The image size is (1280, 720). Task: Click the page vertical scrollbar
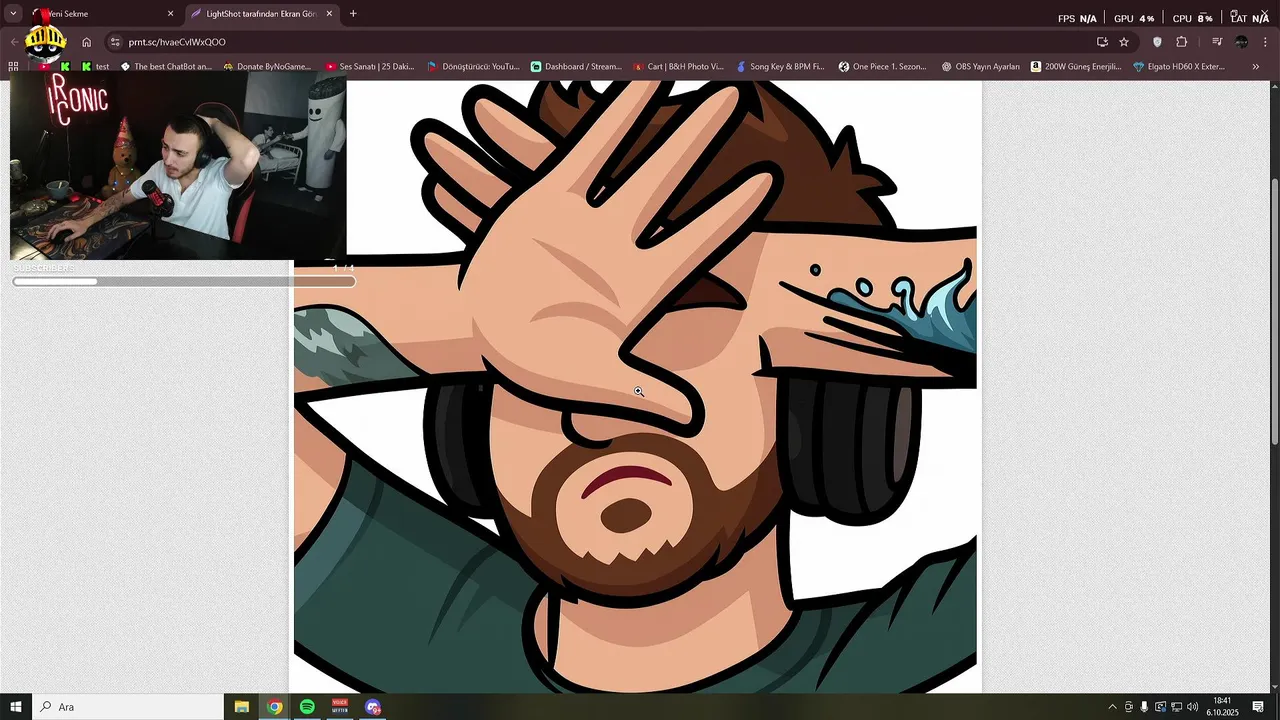[x=1274, y=312]
